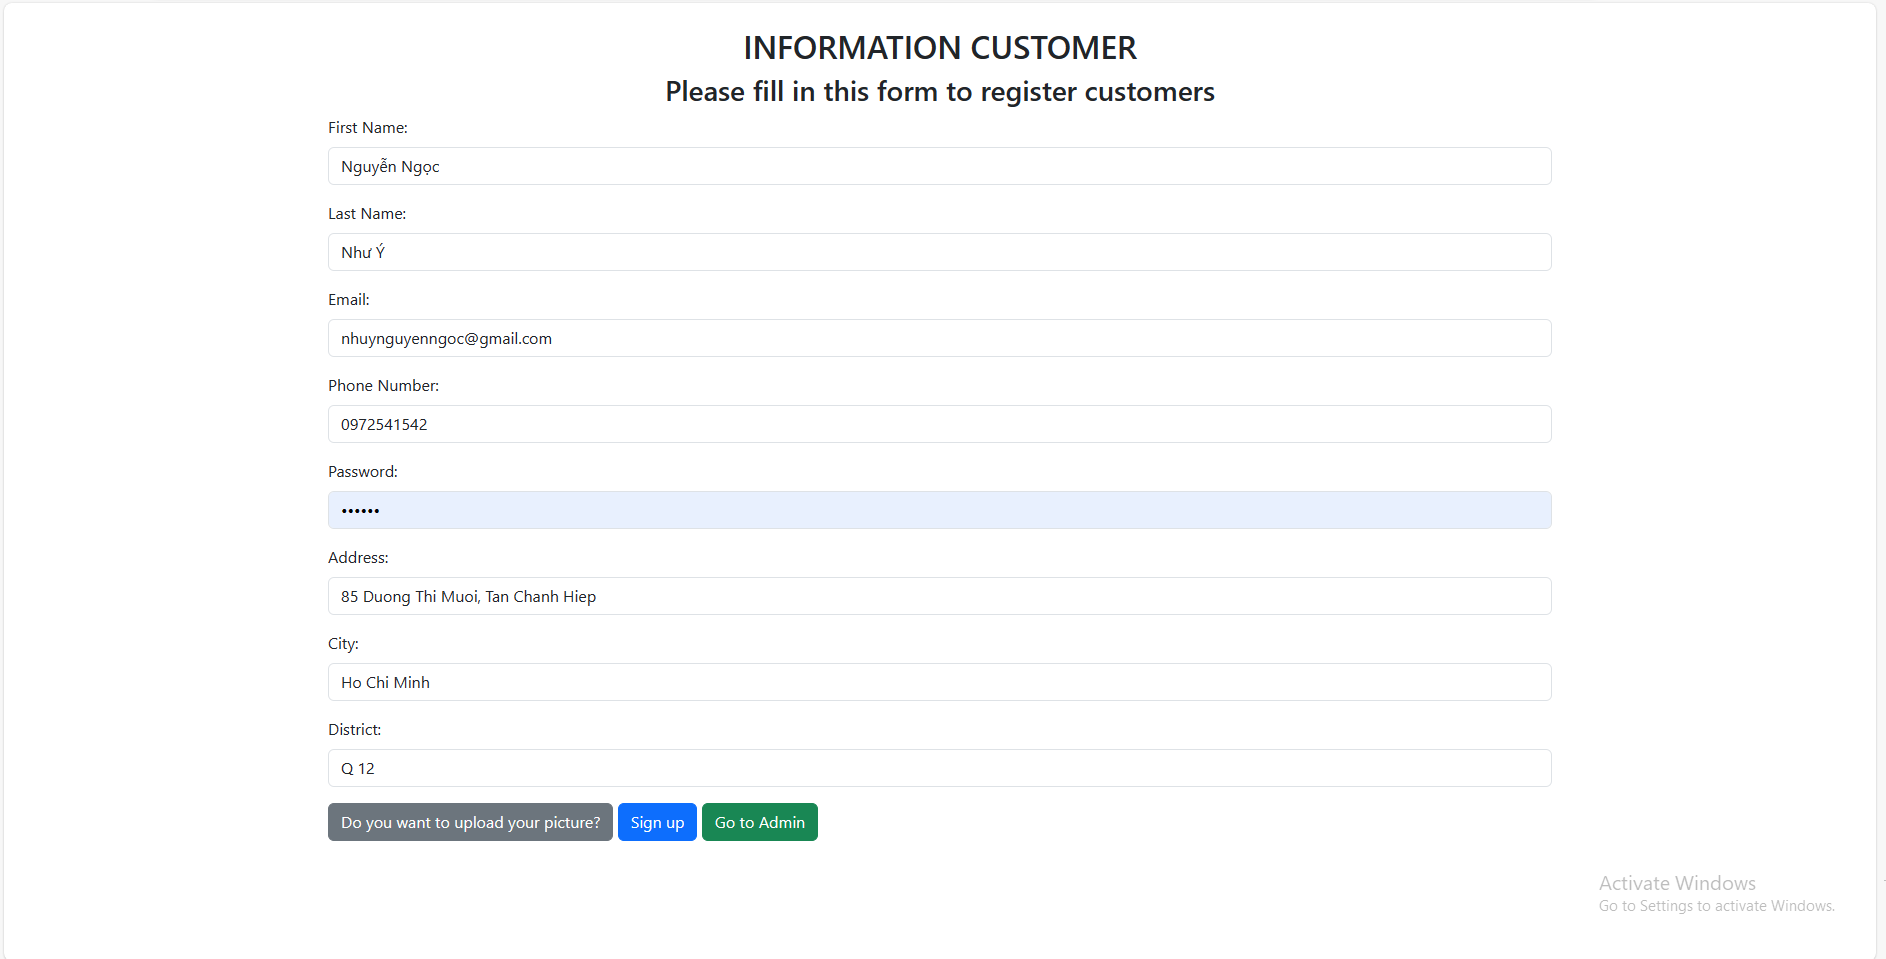Click the 'Address:' label text

coord(358,558)
